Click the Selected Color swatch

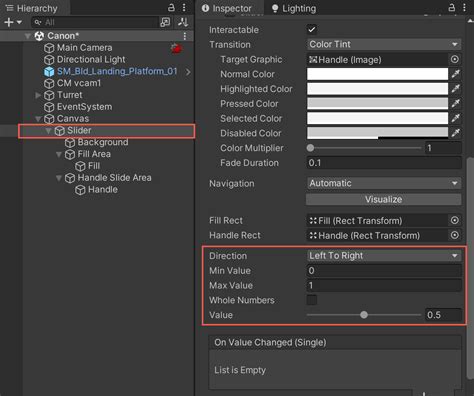pyautogui.click(x=377, y=118)
